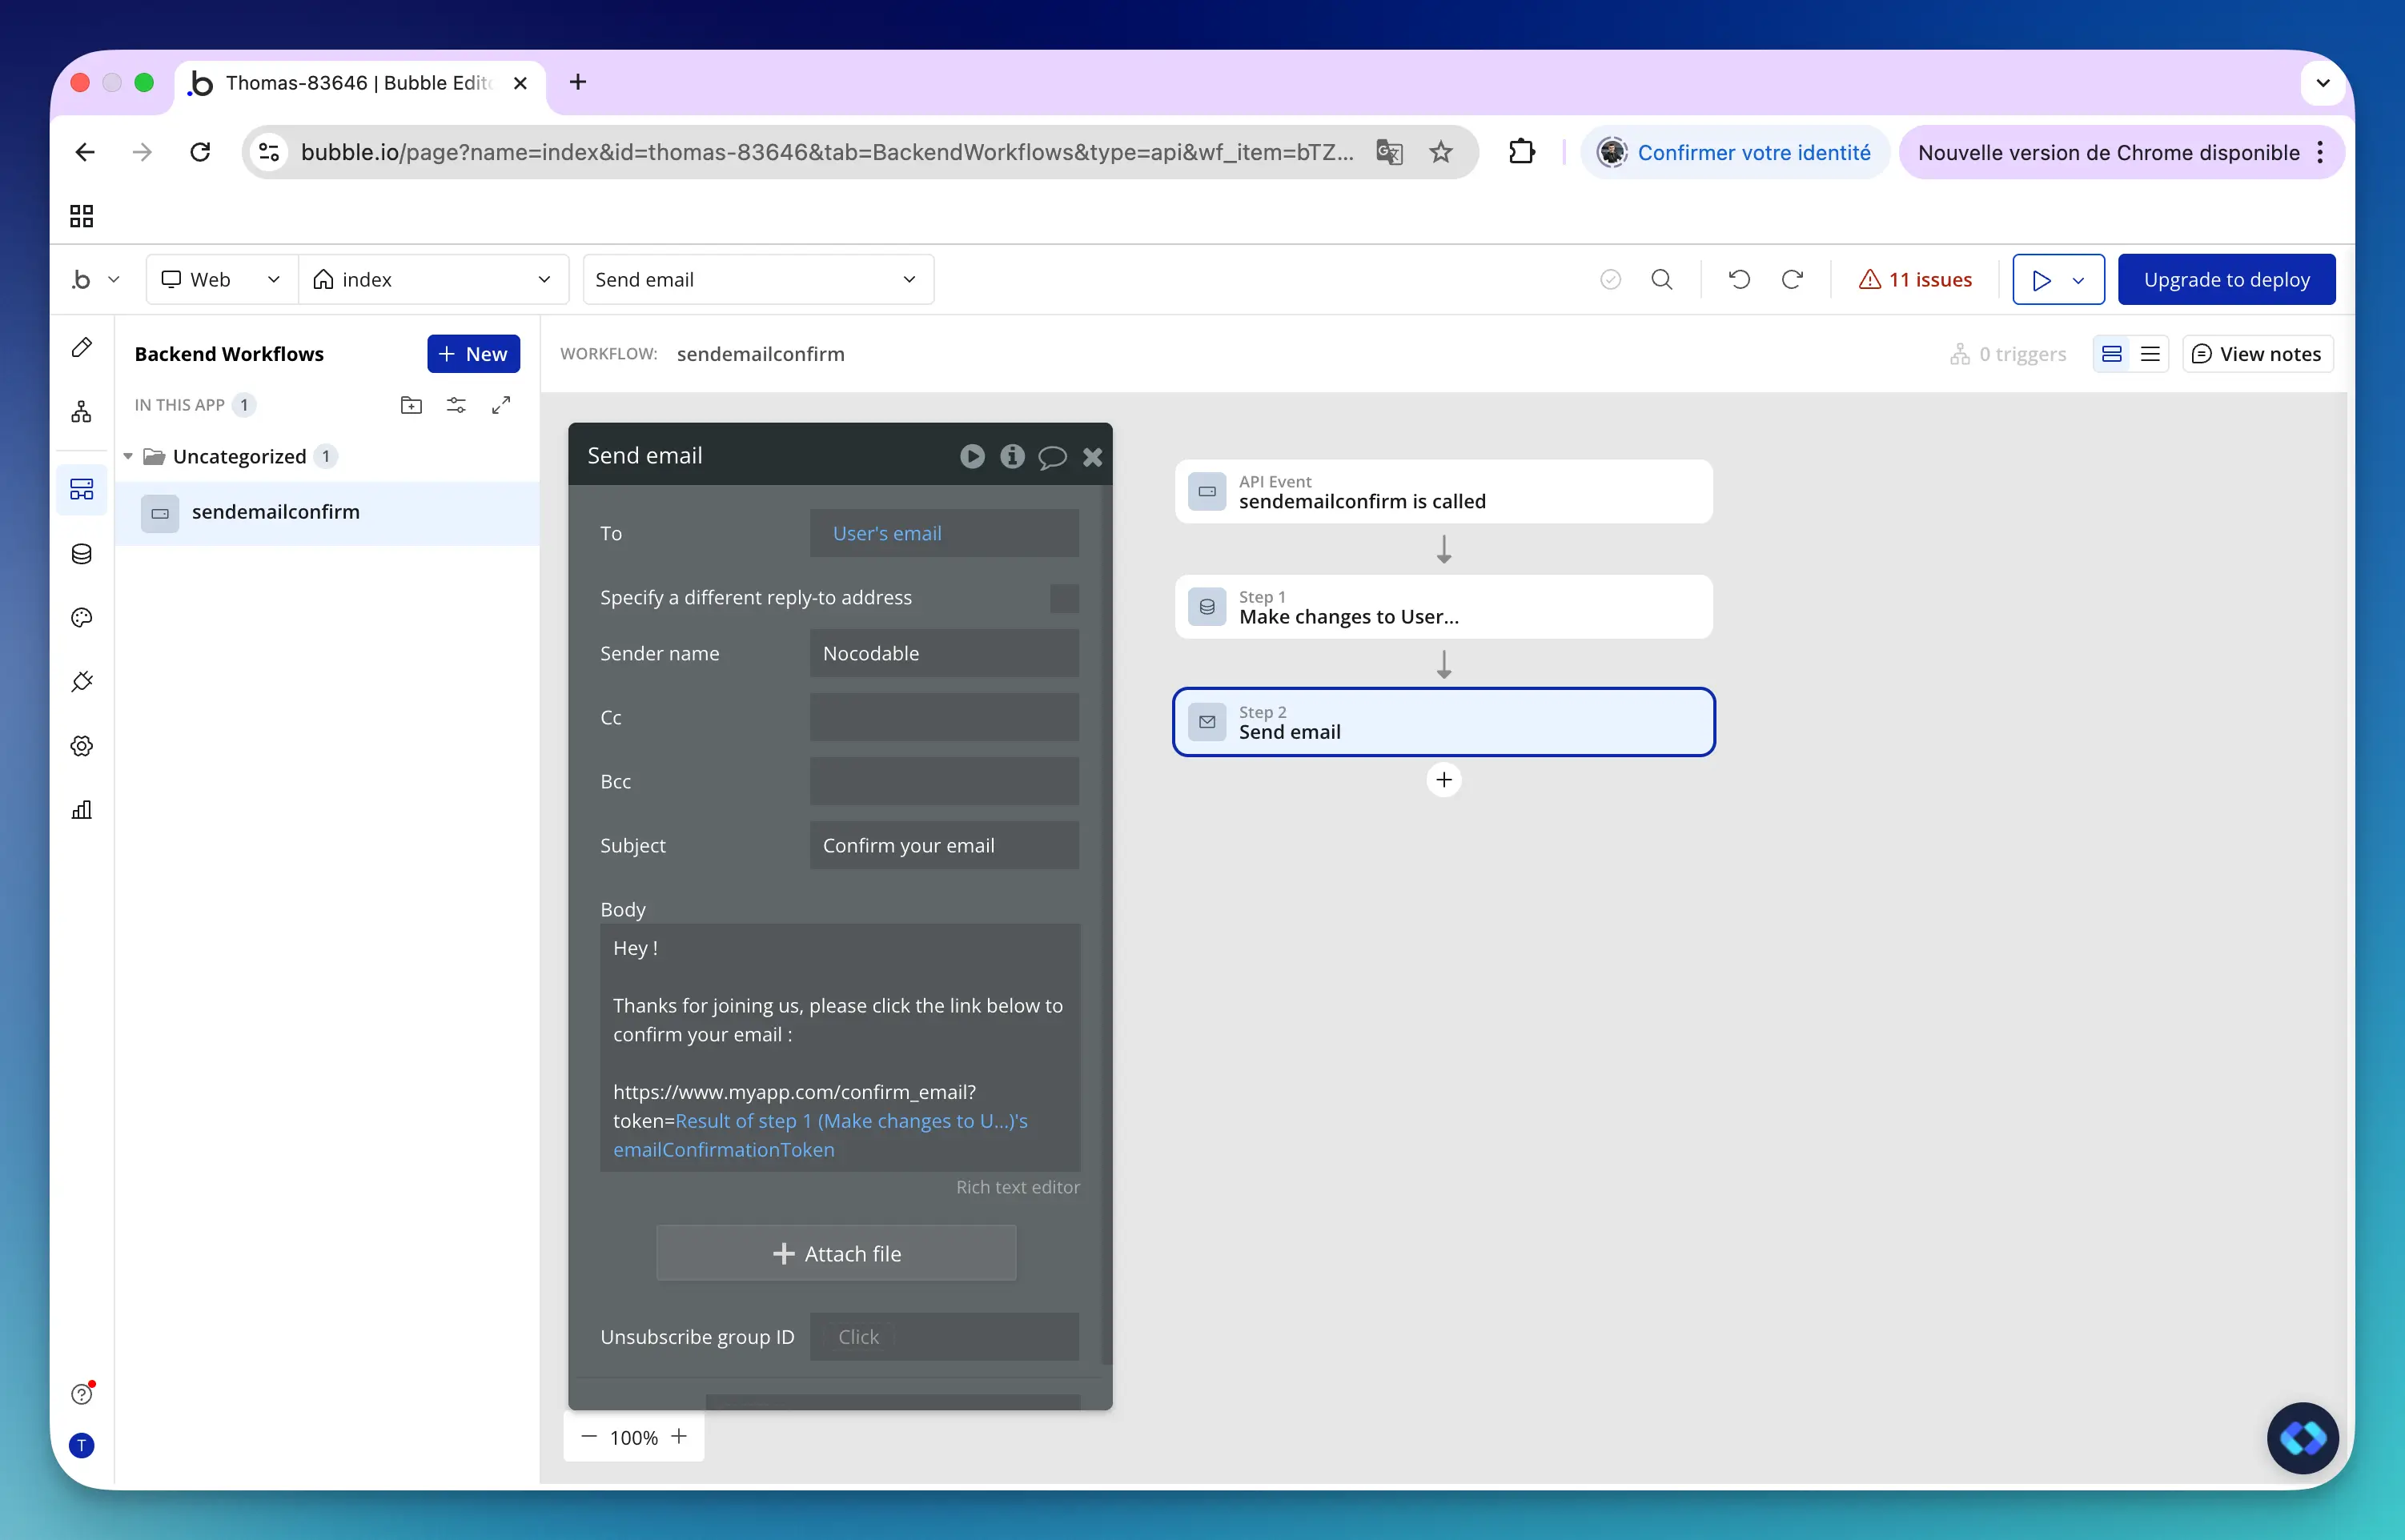Show info for Send email action
Image resolution: width=2405 pixels, height=1540 pixels.
point(1012,456)
